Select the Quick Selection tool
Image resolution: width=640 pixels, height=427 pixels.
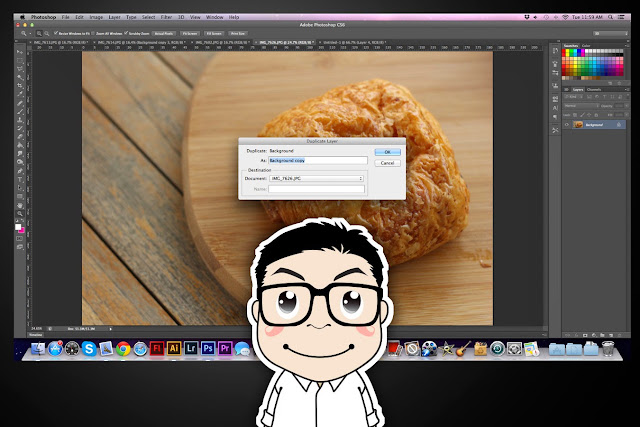click(x=20, y=78)
